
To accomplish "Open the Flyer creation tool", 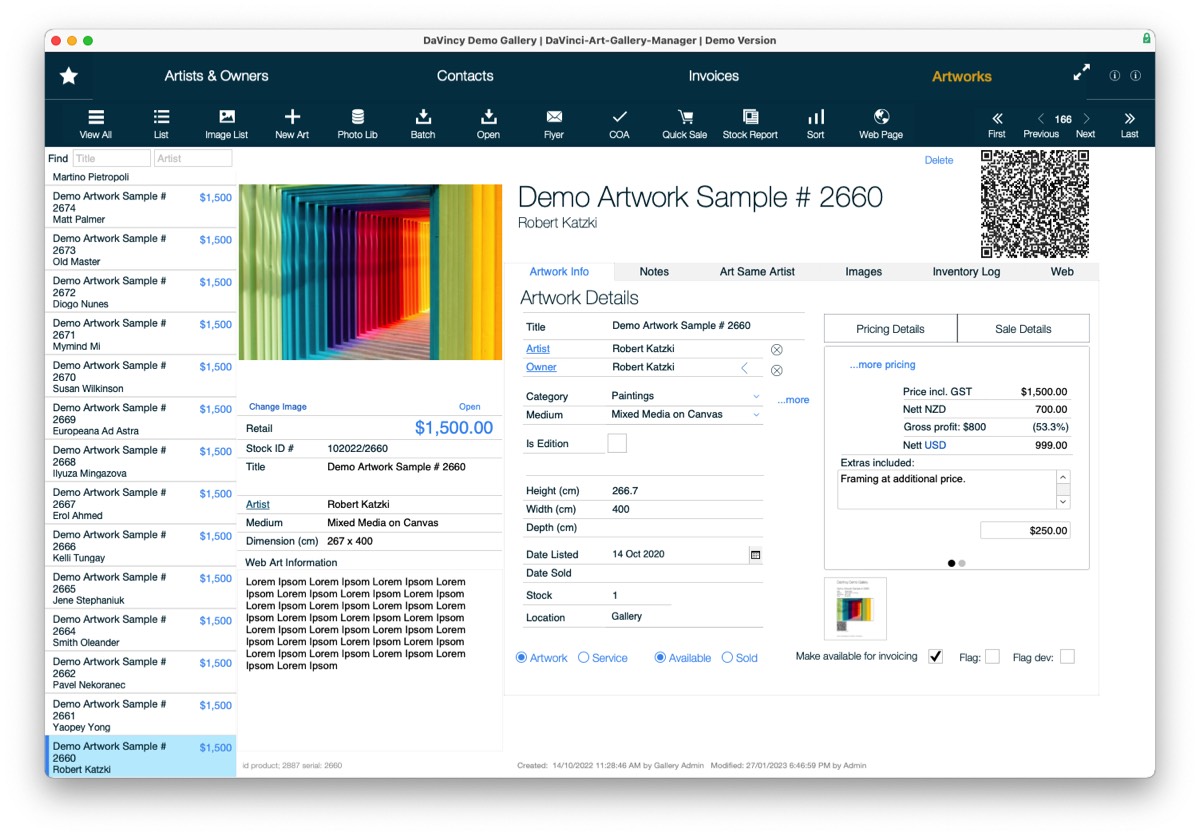I will click(553, 122).
